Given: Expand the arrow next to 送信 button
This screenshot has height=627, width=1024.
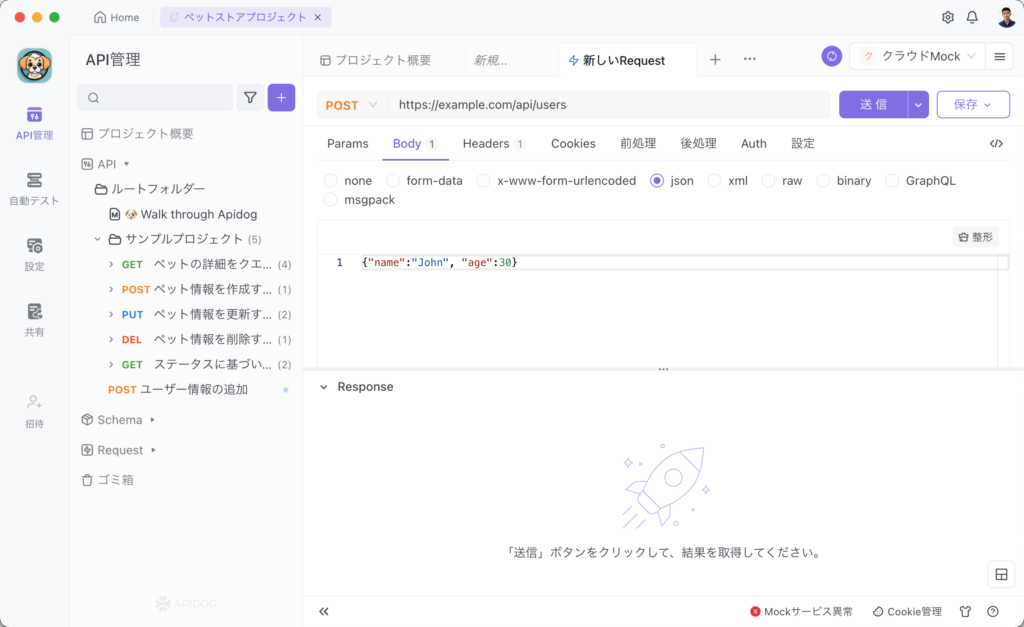Looking at the screenshot, I should [x=918, y=105].
